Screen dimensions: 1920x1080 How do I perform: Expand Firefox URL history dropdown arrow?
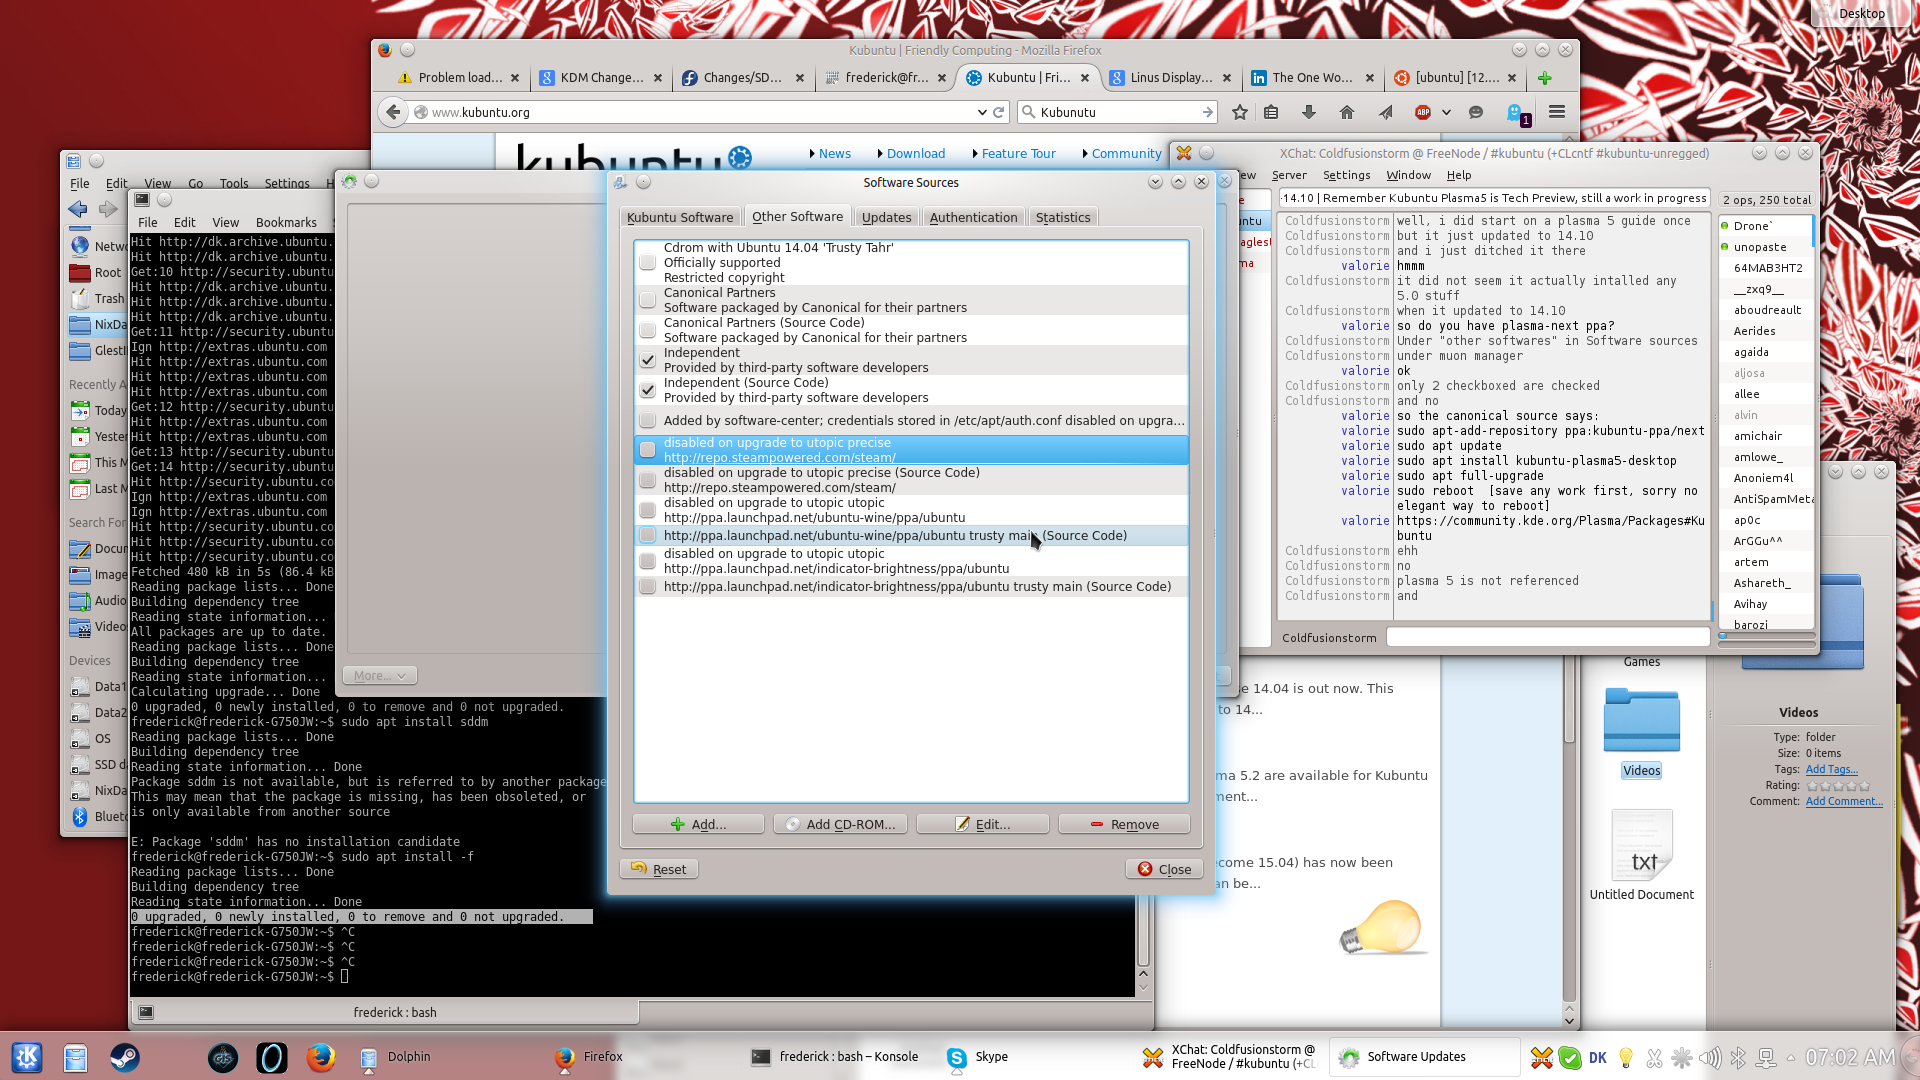(982, 112)
